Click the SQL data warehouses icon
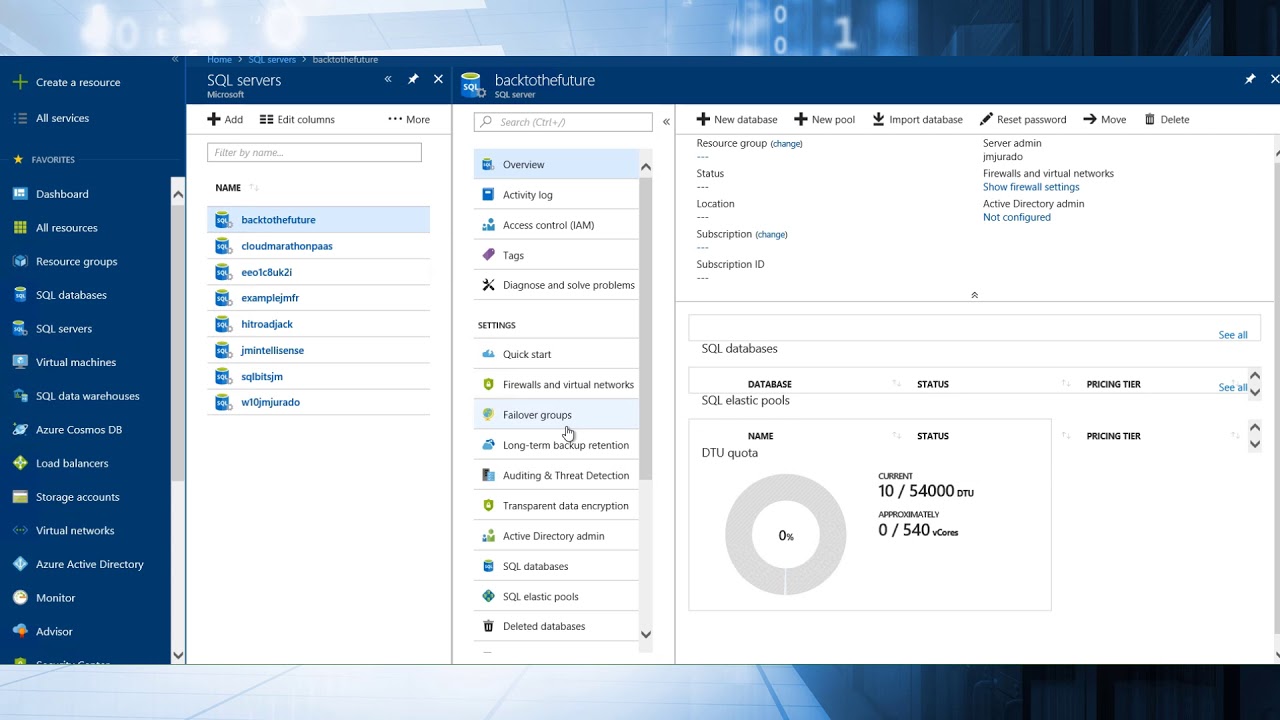1280x720 pixels. 20,396
